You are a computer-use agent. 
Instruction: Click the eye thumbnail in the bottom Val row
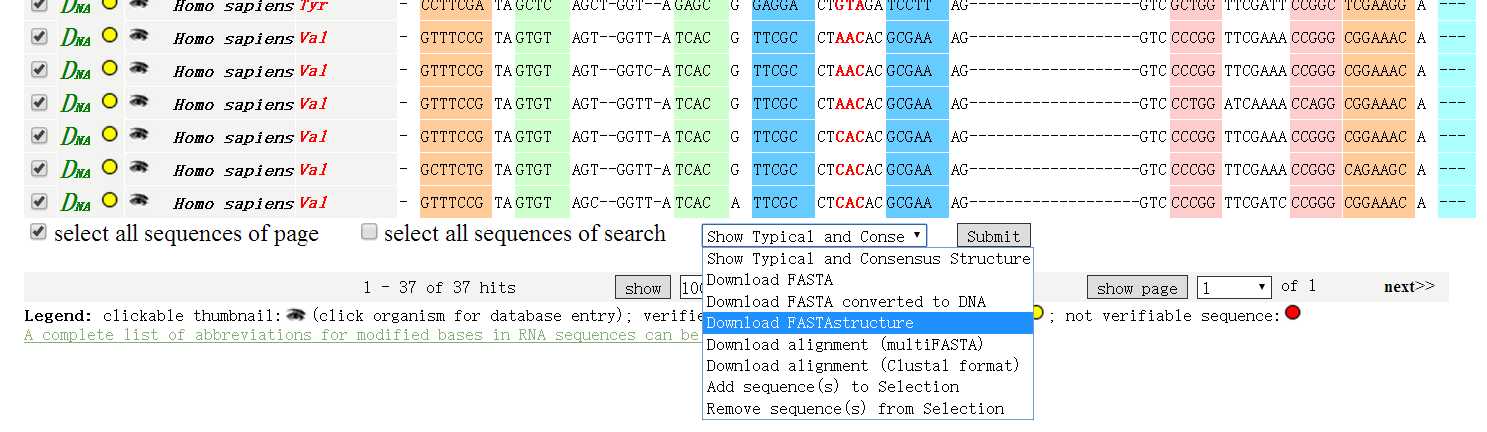pyautogui.click(x=139, y=201)
